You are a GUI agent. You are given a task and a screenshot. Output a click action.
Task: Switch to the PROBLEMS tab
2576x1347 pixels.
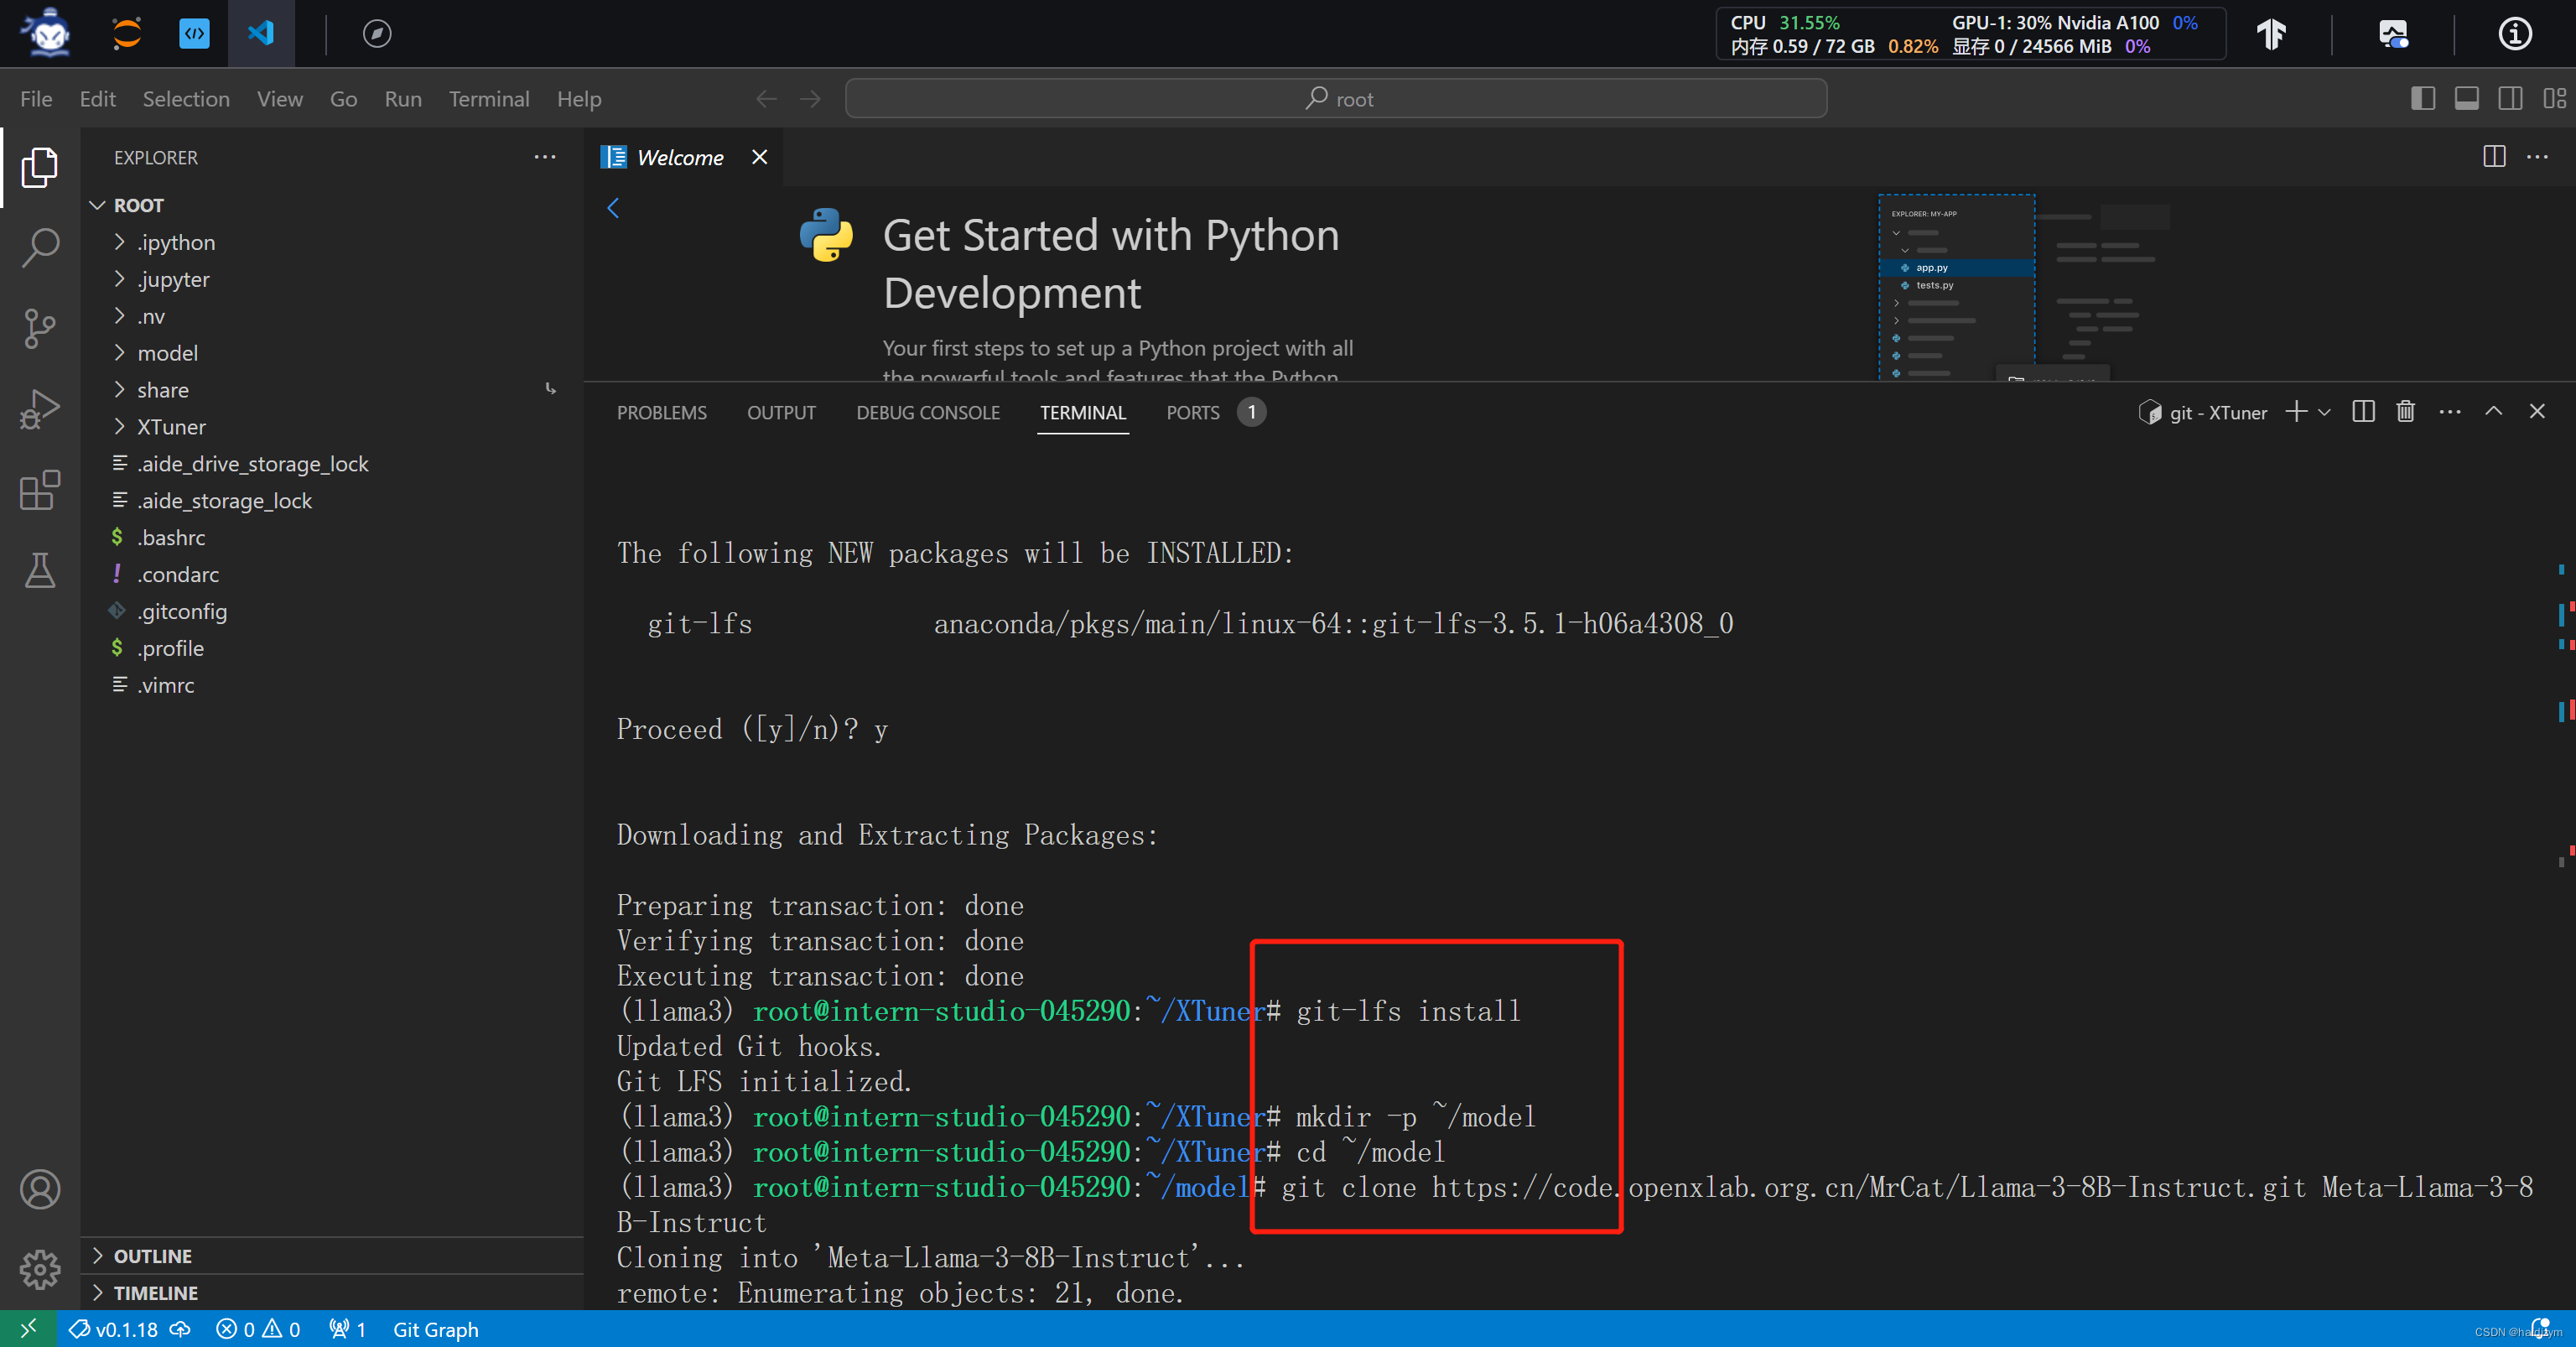pos(661,413)
